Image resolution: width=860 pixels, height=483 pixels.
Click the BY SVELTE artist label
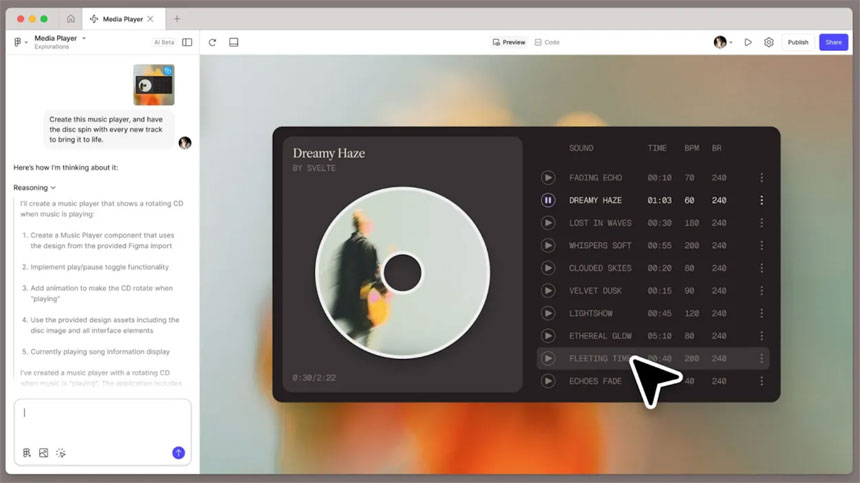point(314,168)
